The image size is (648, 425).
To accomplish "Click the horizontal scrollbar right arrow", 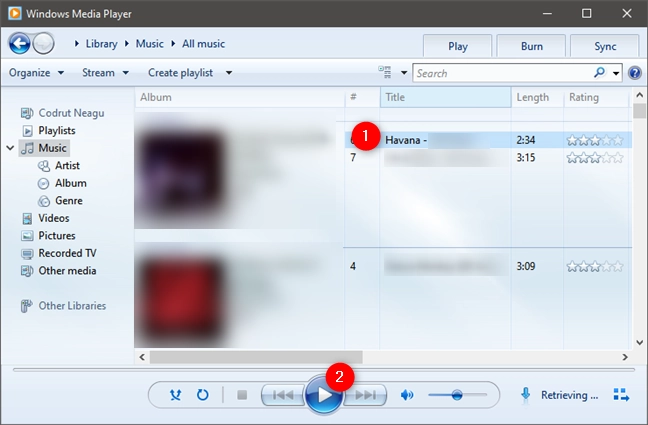I will [x=625, y=357].
